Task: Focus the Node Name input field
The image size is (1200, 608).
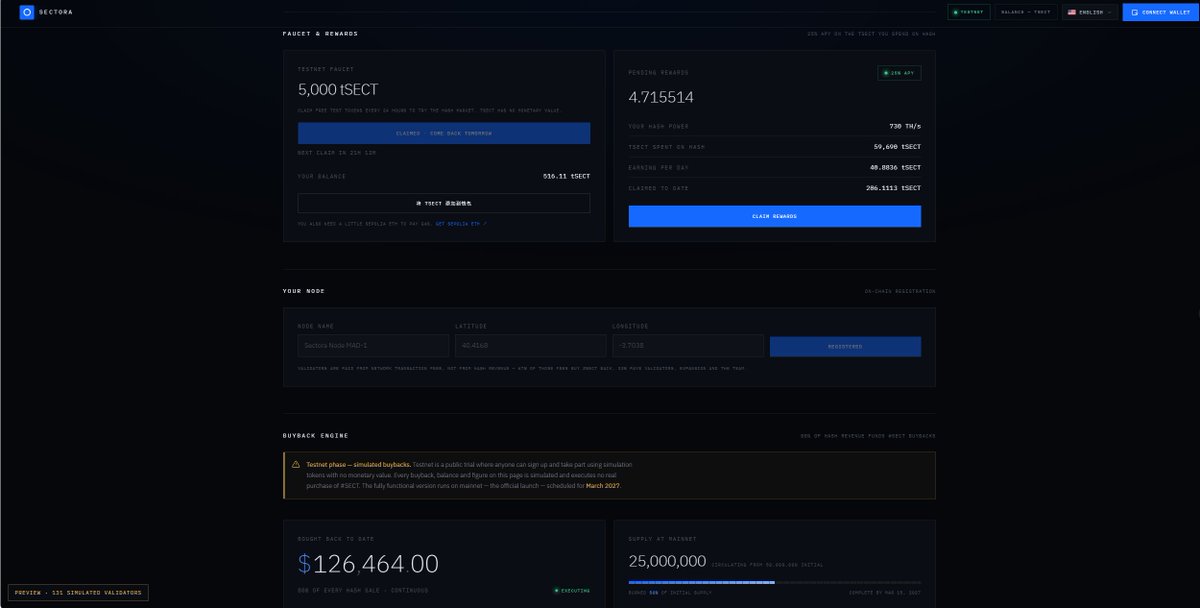Action: click(373, 346)
